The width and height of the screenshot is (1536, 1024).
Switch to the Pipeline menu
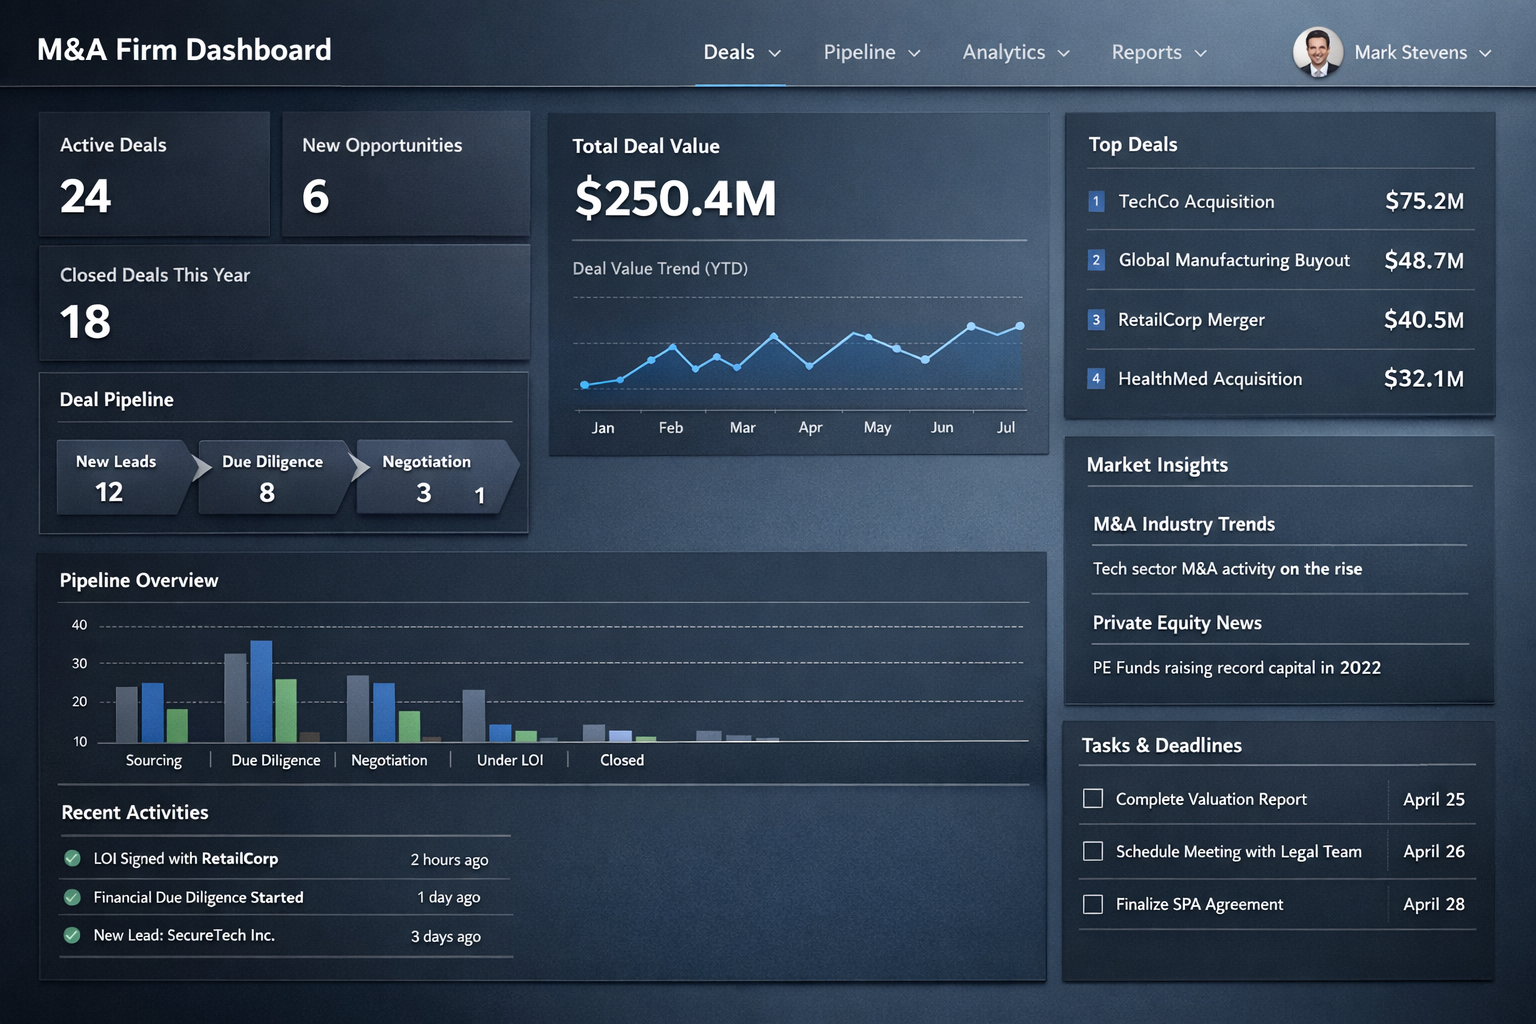tap(871, 52)
